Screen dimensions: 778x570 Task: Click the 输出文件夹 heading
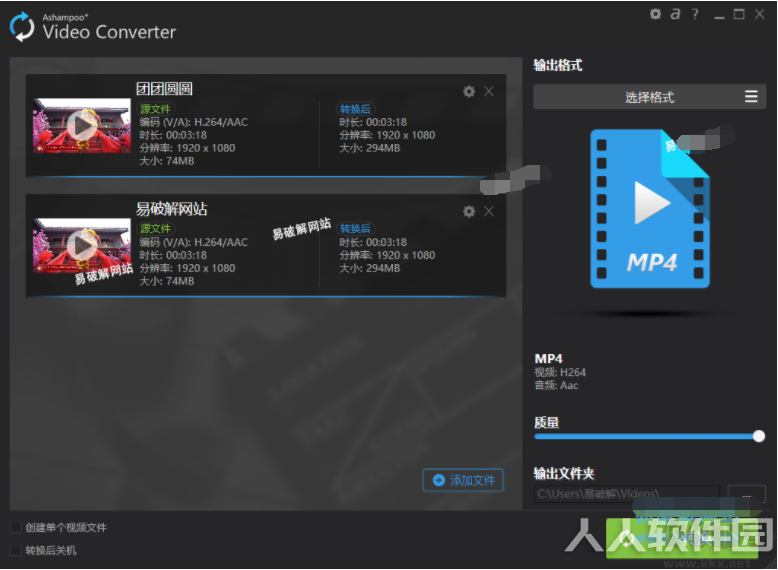click(x=564, y=473)
